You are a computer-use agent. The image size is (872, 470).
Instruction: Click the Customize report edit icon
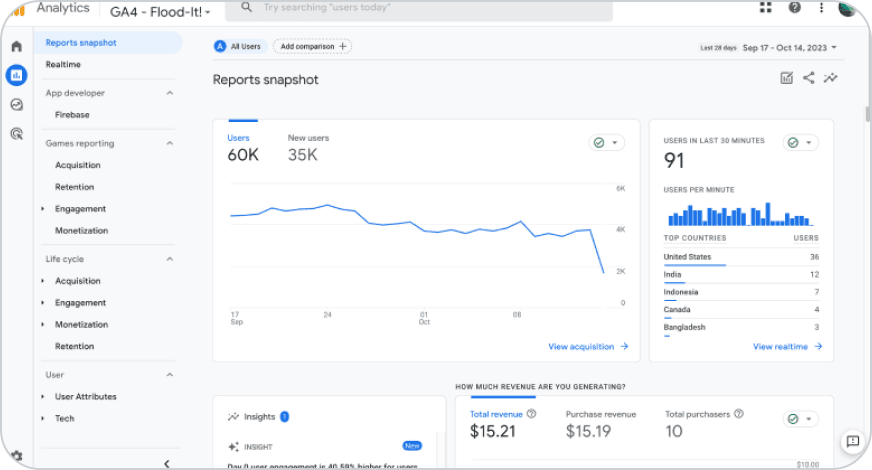click(786, 78)
